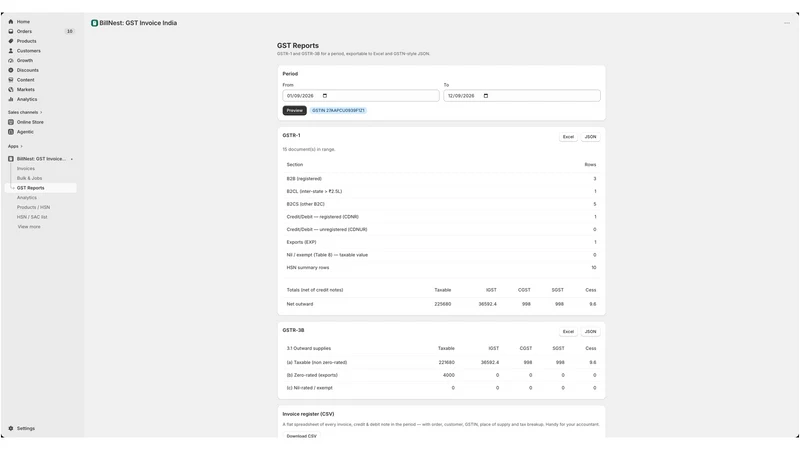Open the Markets menu item
The width and height of the screenshot is (800, 450).
point(26,89)
